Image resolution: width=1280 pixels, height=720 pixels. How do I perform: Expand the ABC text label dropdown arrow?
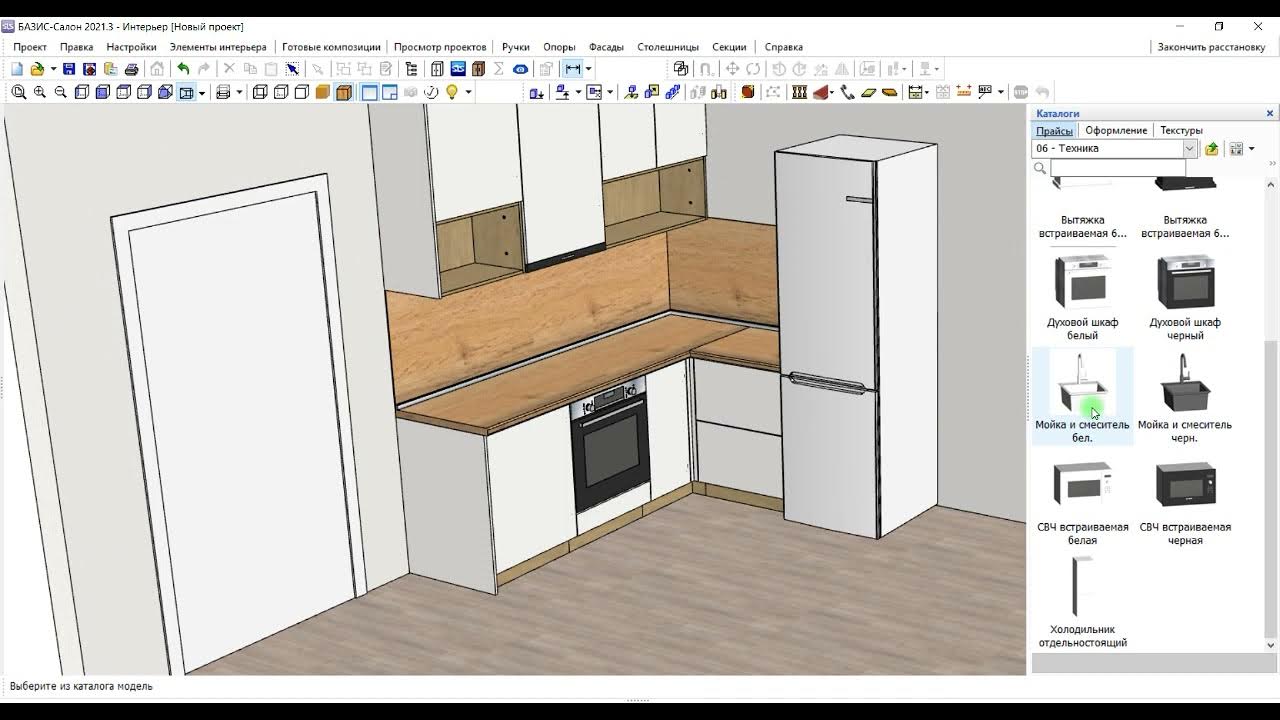coord(1000,92)
